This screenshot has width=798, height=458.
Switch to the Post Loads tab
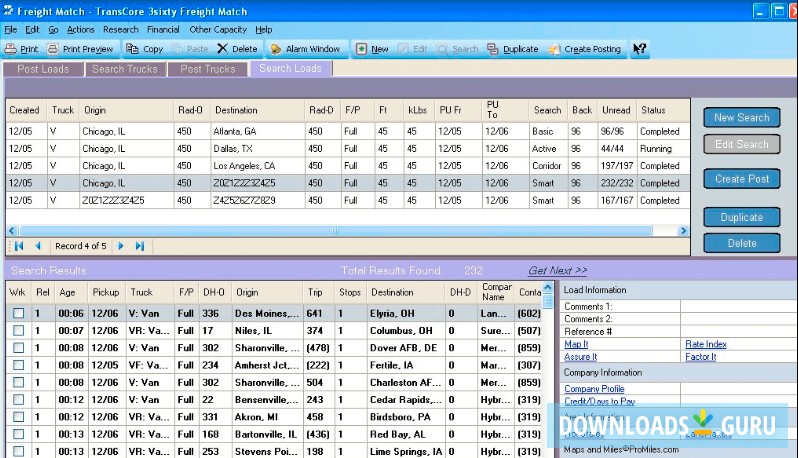(x=42, y=69)
